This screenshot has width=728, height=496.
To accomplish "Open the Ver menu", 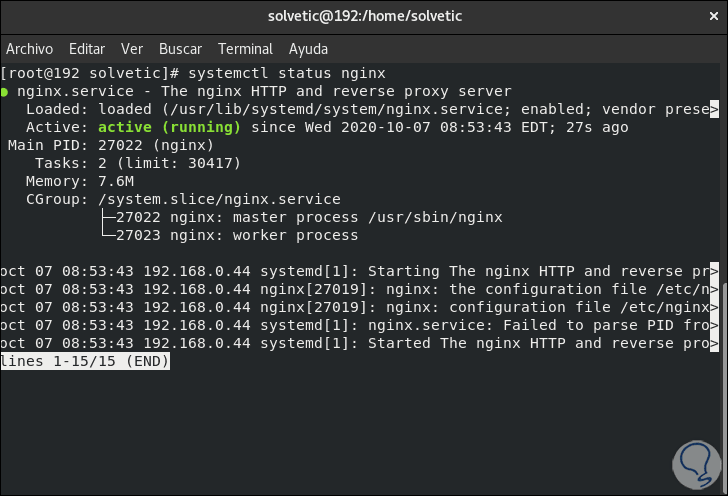I will point(132,49).
